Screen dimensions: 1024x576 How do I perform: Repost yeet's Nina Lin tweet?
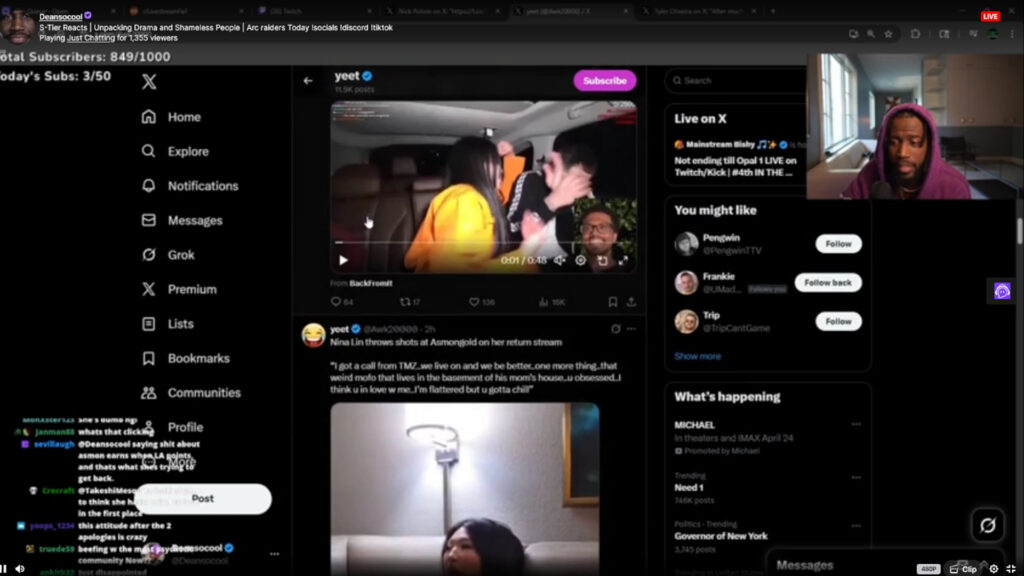tap(405, 299)
